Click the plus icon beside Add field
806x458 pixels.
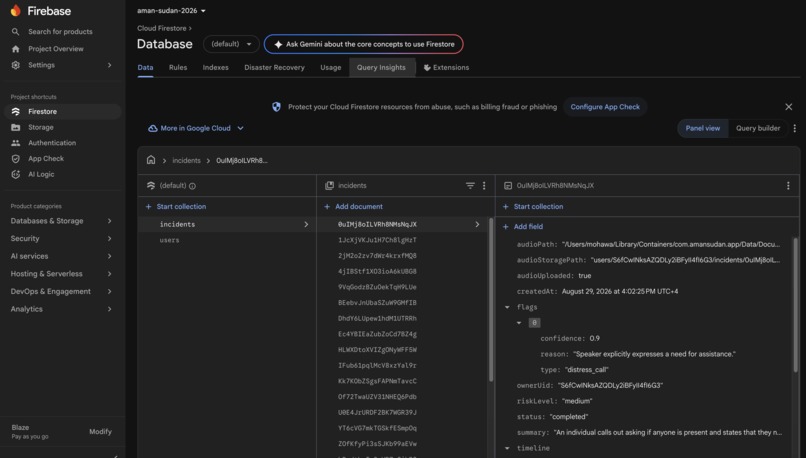(505, 227)
